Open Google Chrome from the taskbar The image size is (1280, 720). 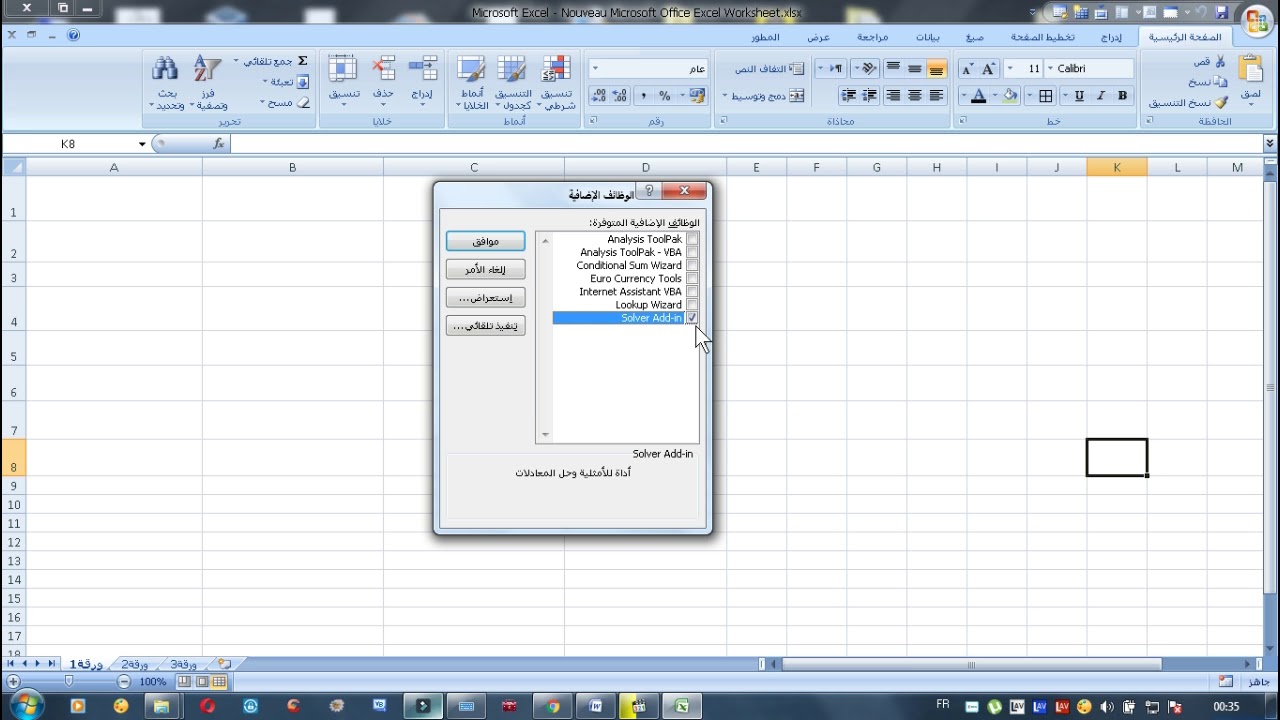click(x=552, y=706)
